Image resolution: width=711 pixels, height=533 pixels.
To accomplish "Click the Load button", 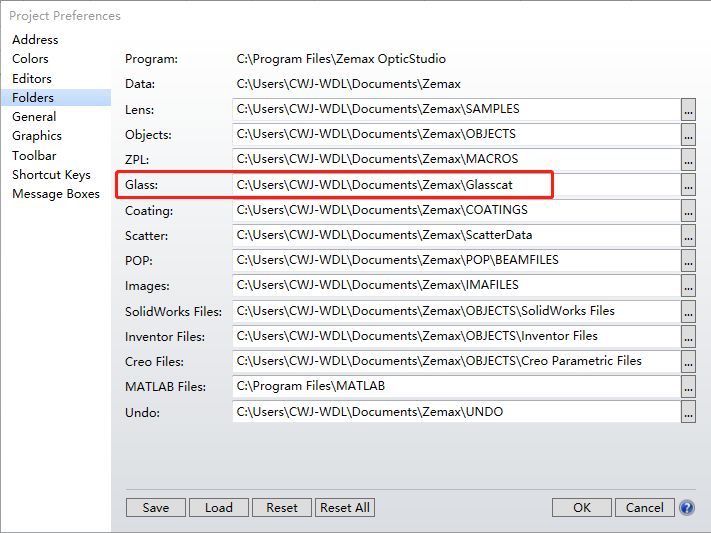I will 218,508.
